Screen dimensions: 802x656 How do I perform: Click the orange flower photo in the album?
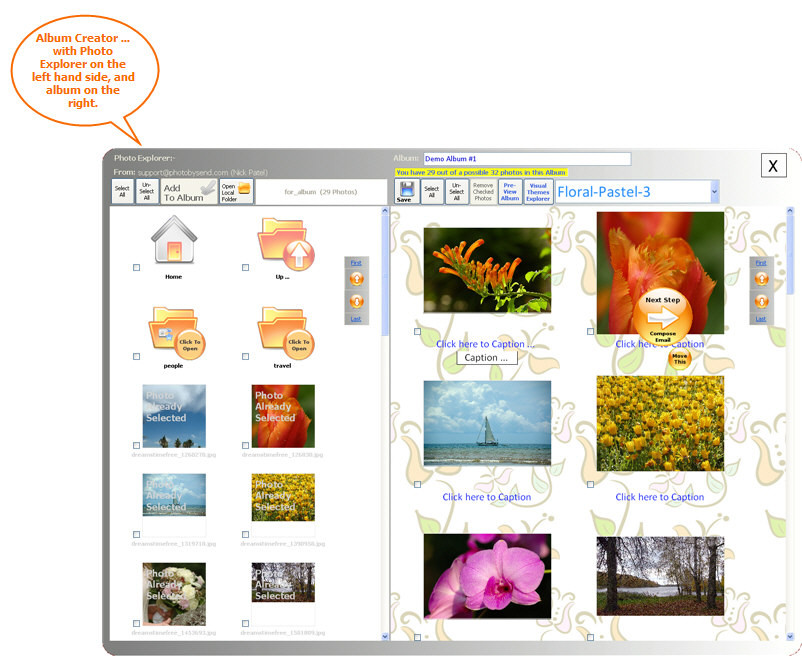tap(487, 270)
